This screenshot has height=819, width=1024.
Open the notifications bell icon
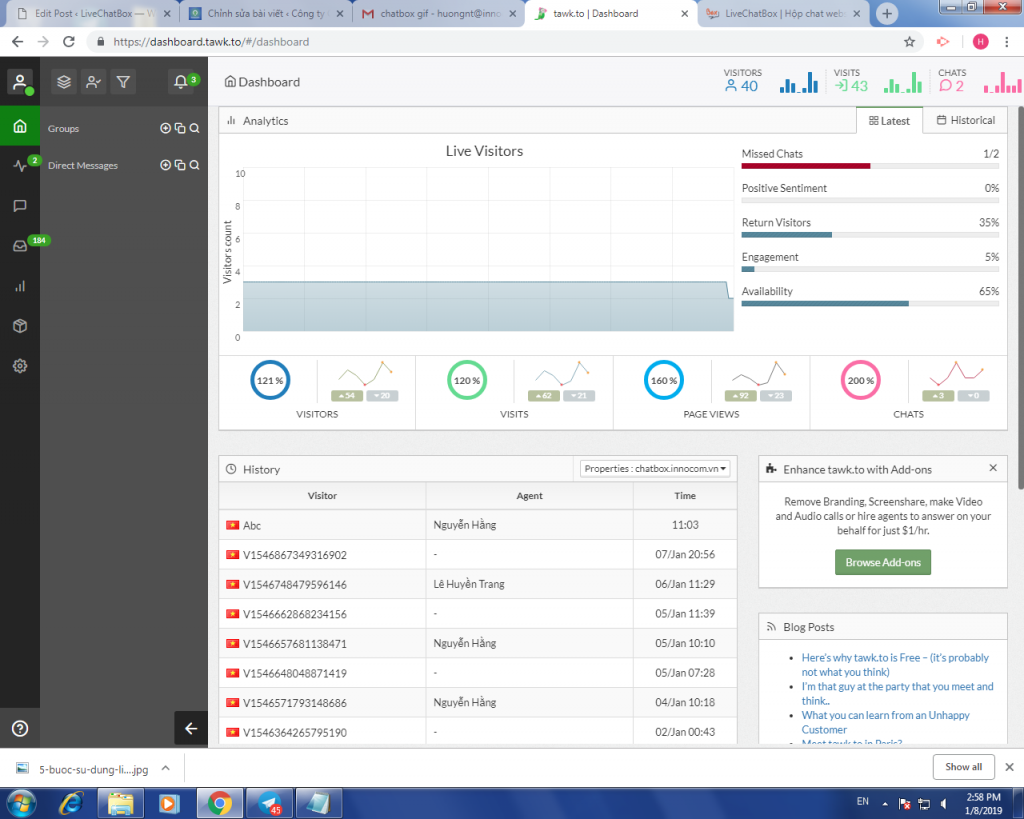[x=181, y=82]
